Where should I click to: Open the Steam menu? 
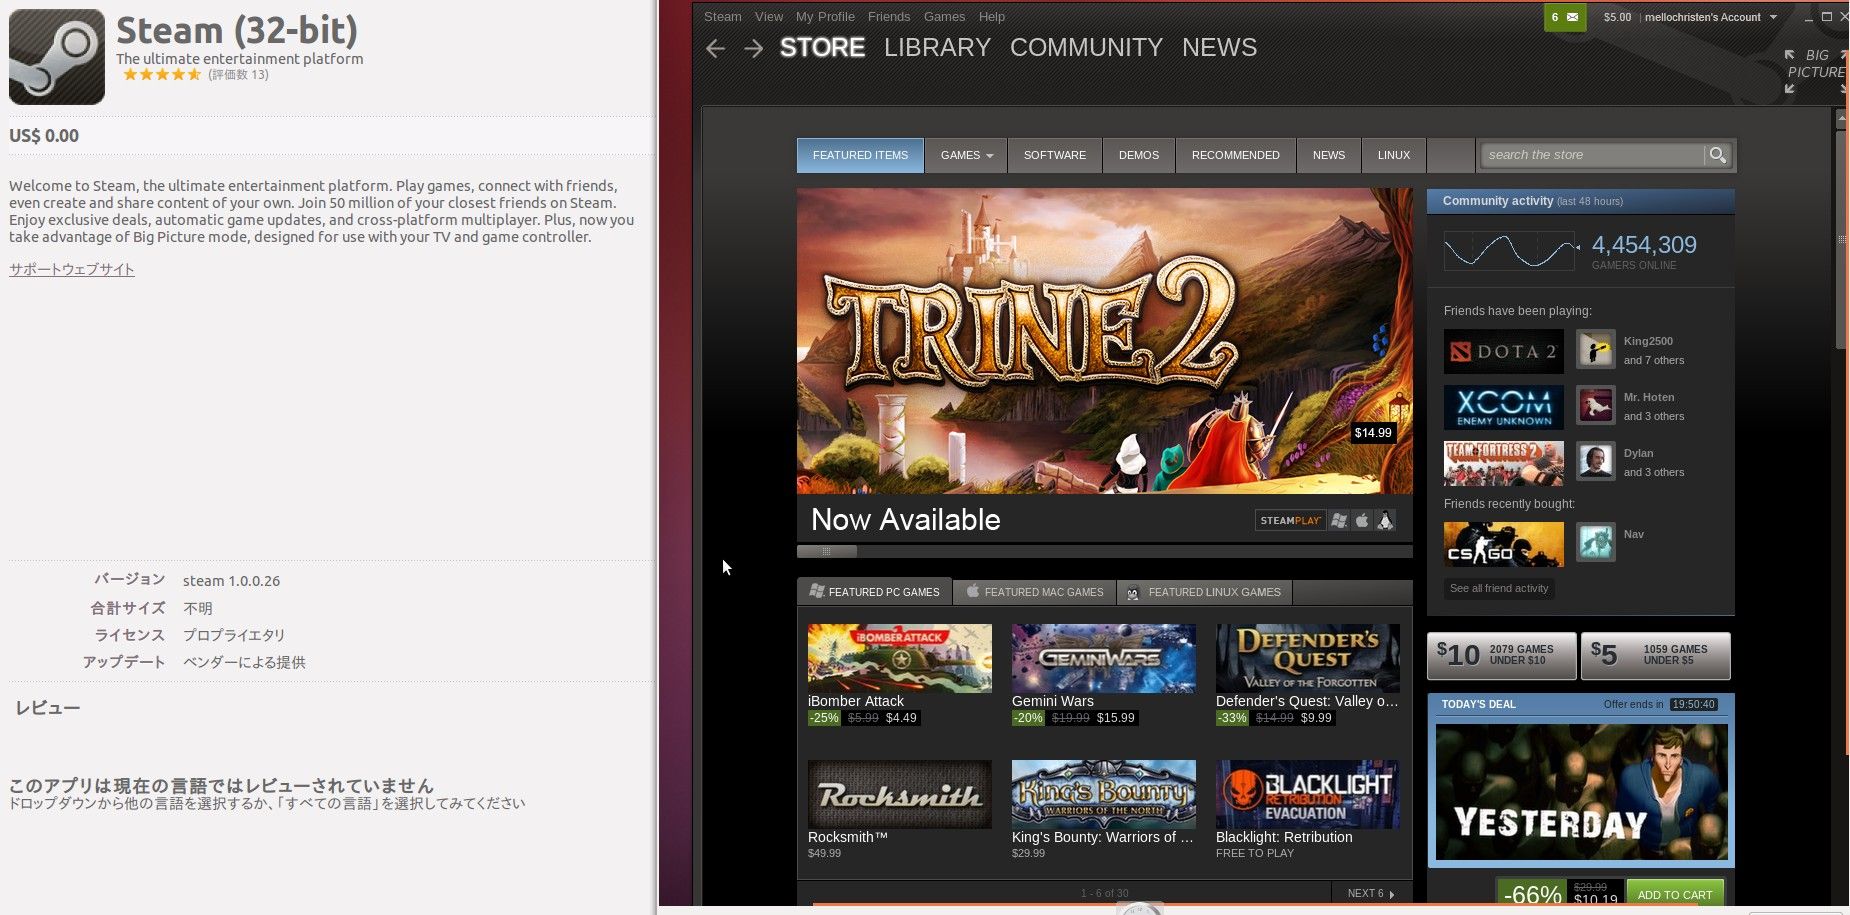coord(723,17)
